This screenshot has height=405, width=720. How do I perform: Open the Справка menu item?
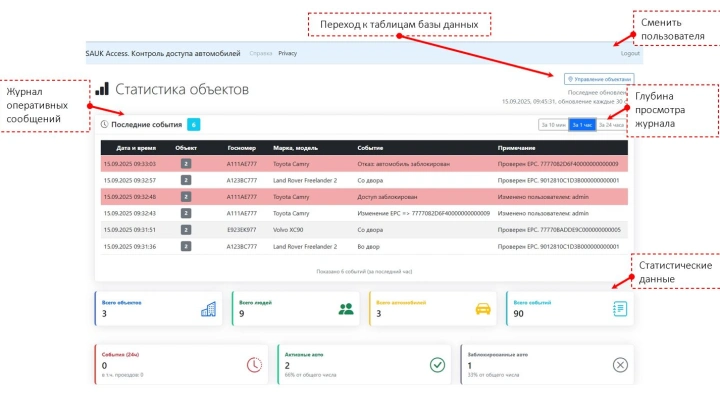click(x=260, y=53)
